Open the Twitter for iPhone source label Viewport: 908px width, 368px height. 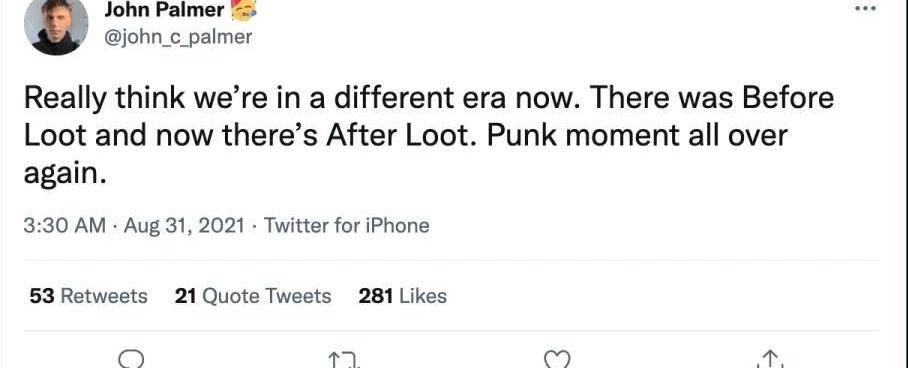347,225
